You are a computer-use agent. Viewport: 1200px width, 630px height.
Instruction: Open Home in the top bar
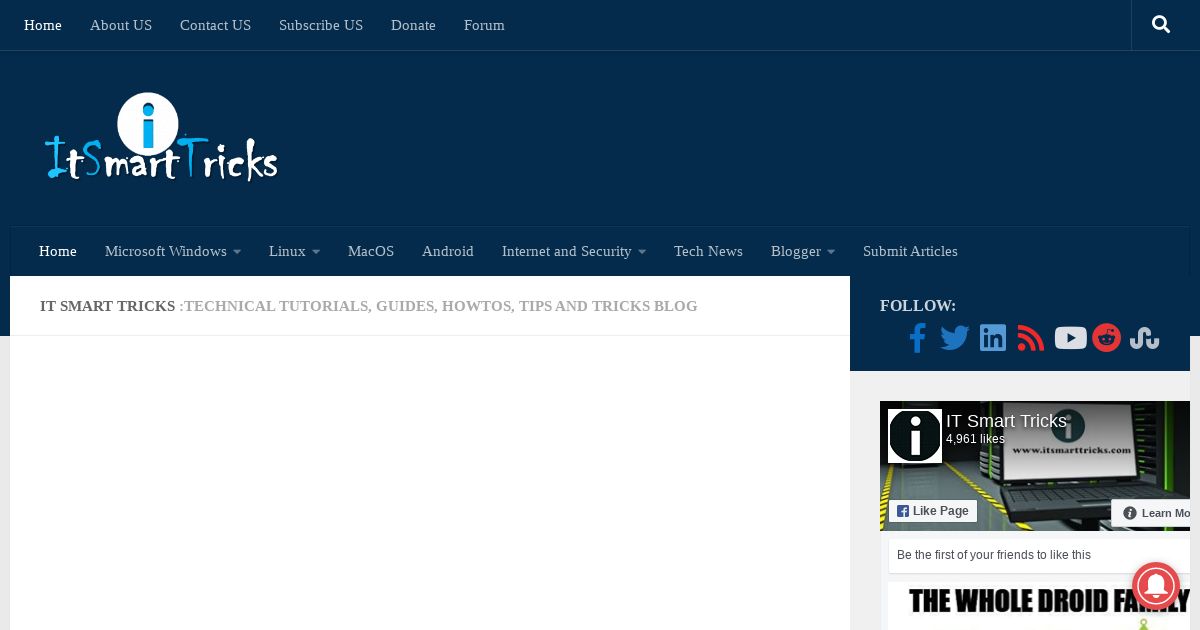tap(43, 25)
